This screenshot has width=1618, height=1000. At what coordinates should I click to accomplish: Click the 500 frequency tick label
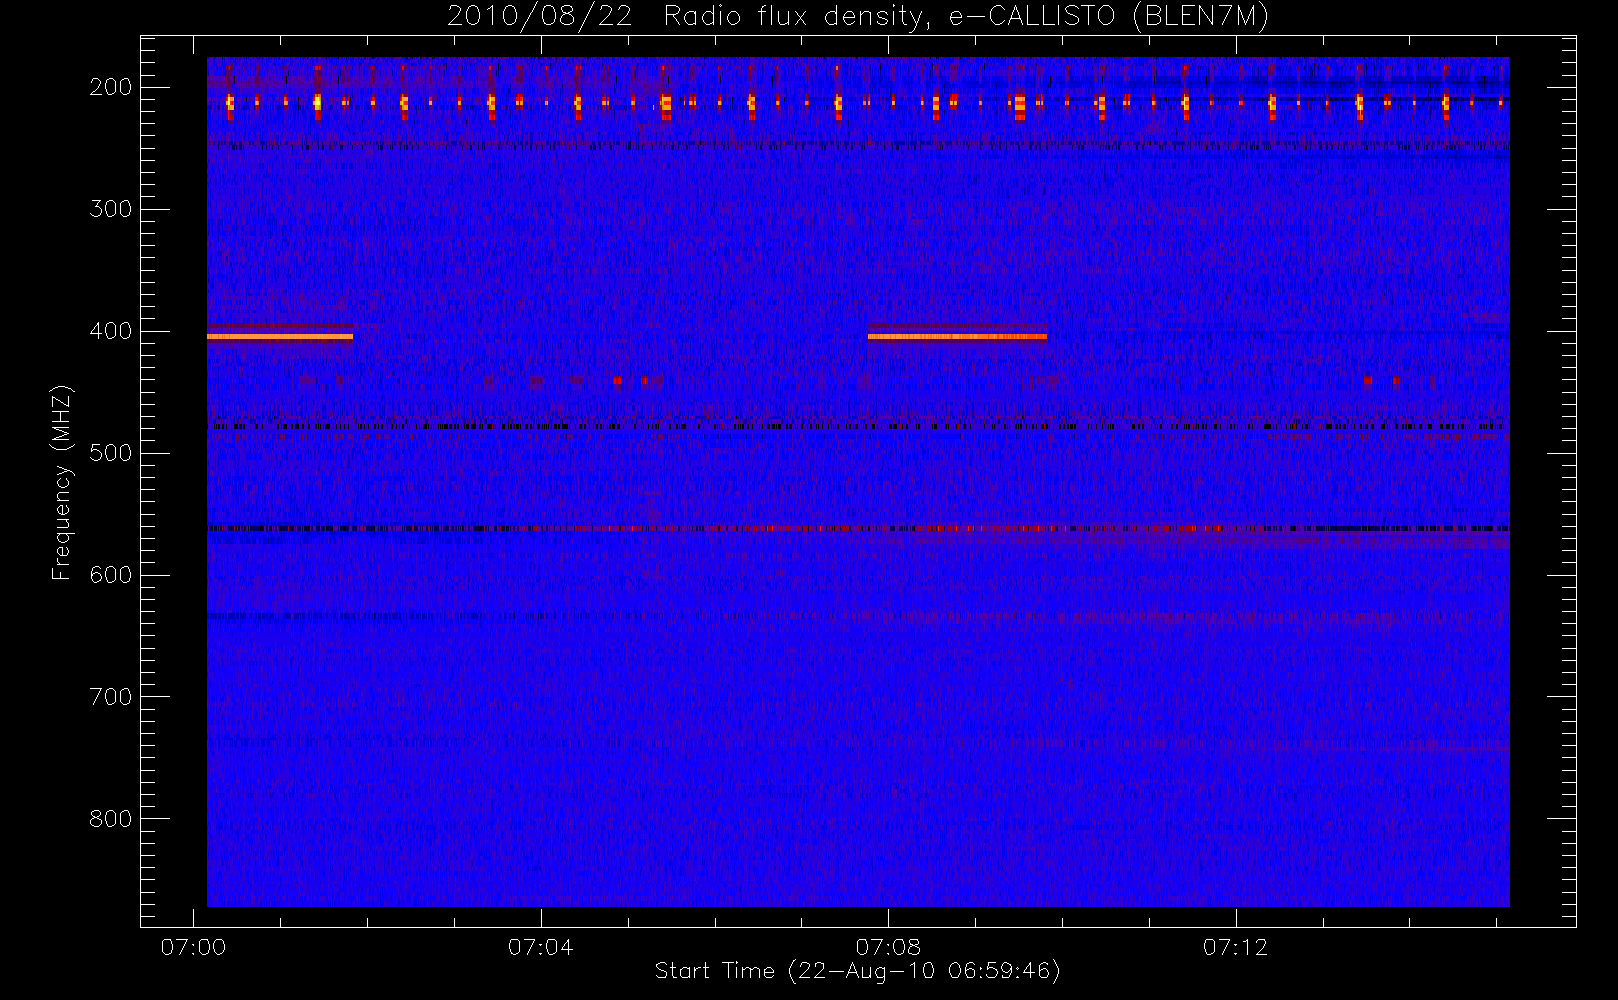(x=111, y=453)
